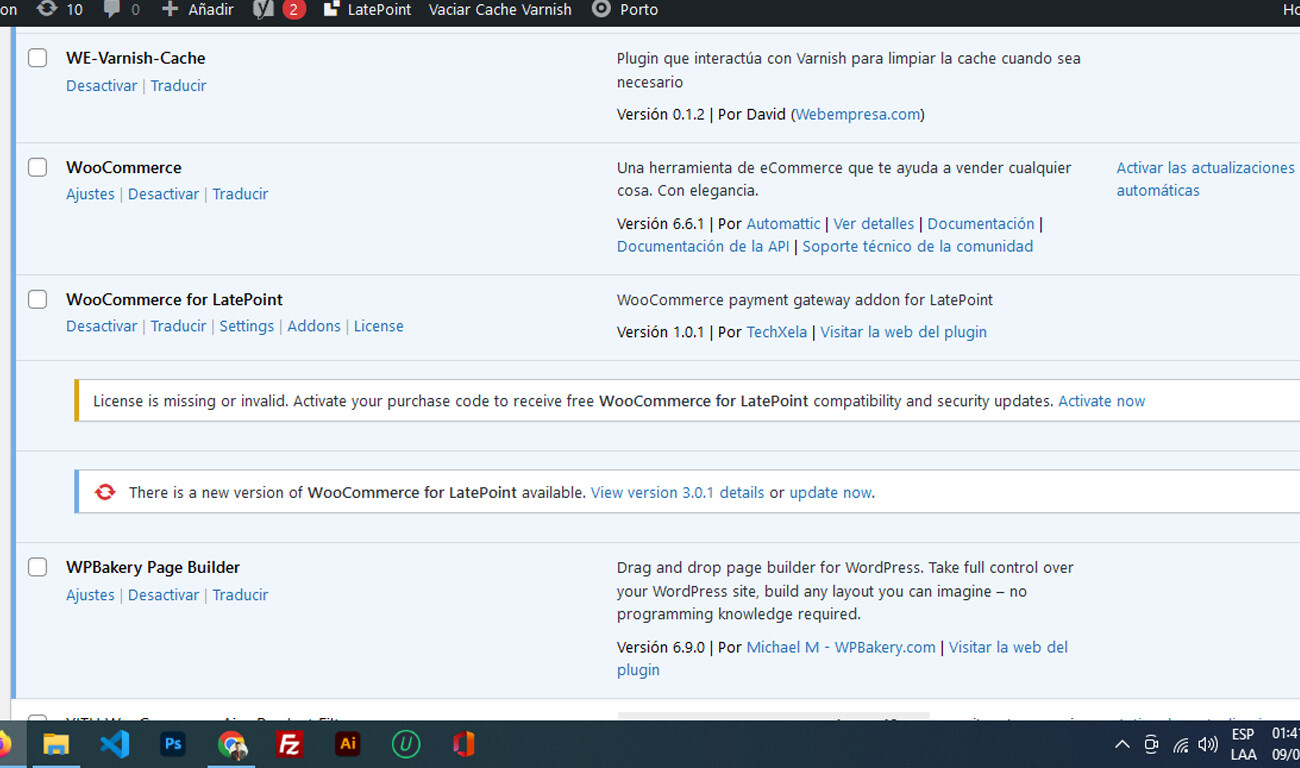Open the updates icon in admin bar
The height and width of the screenshot is (768, 1300).
(x=46, y=9)
